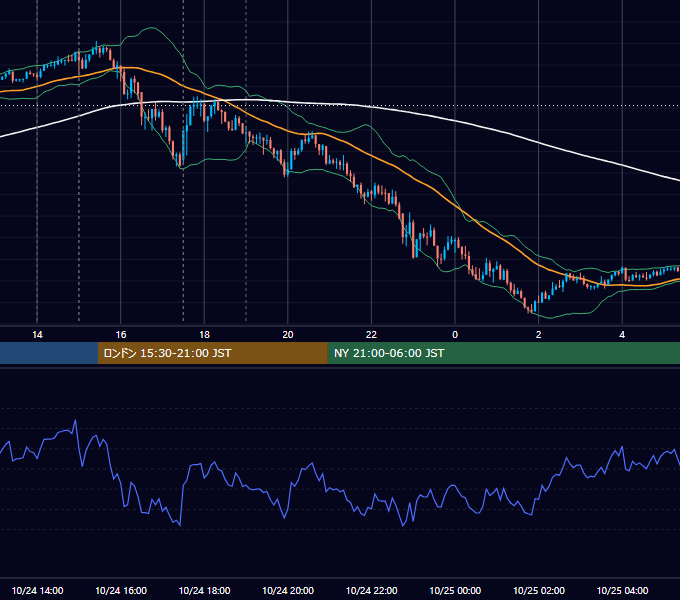This screenshot has height=600, width=680.
Task: Click hour label 0 on price chart axis
Action: 455,334
